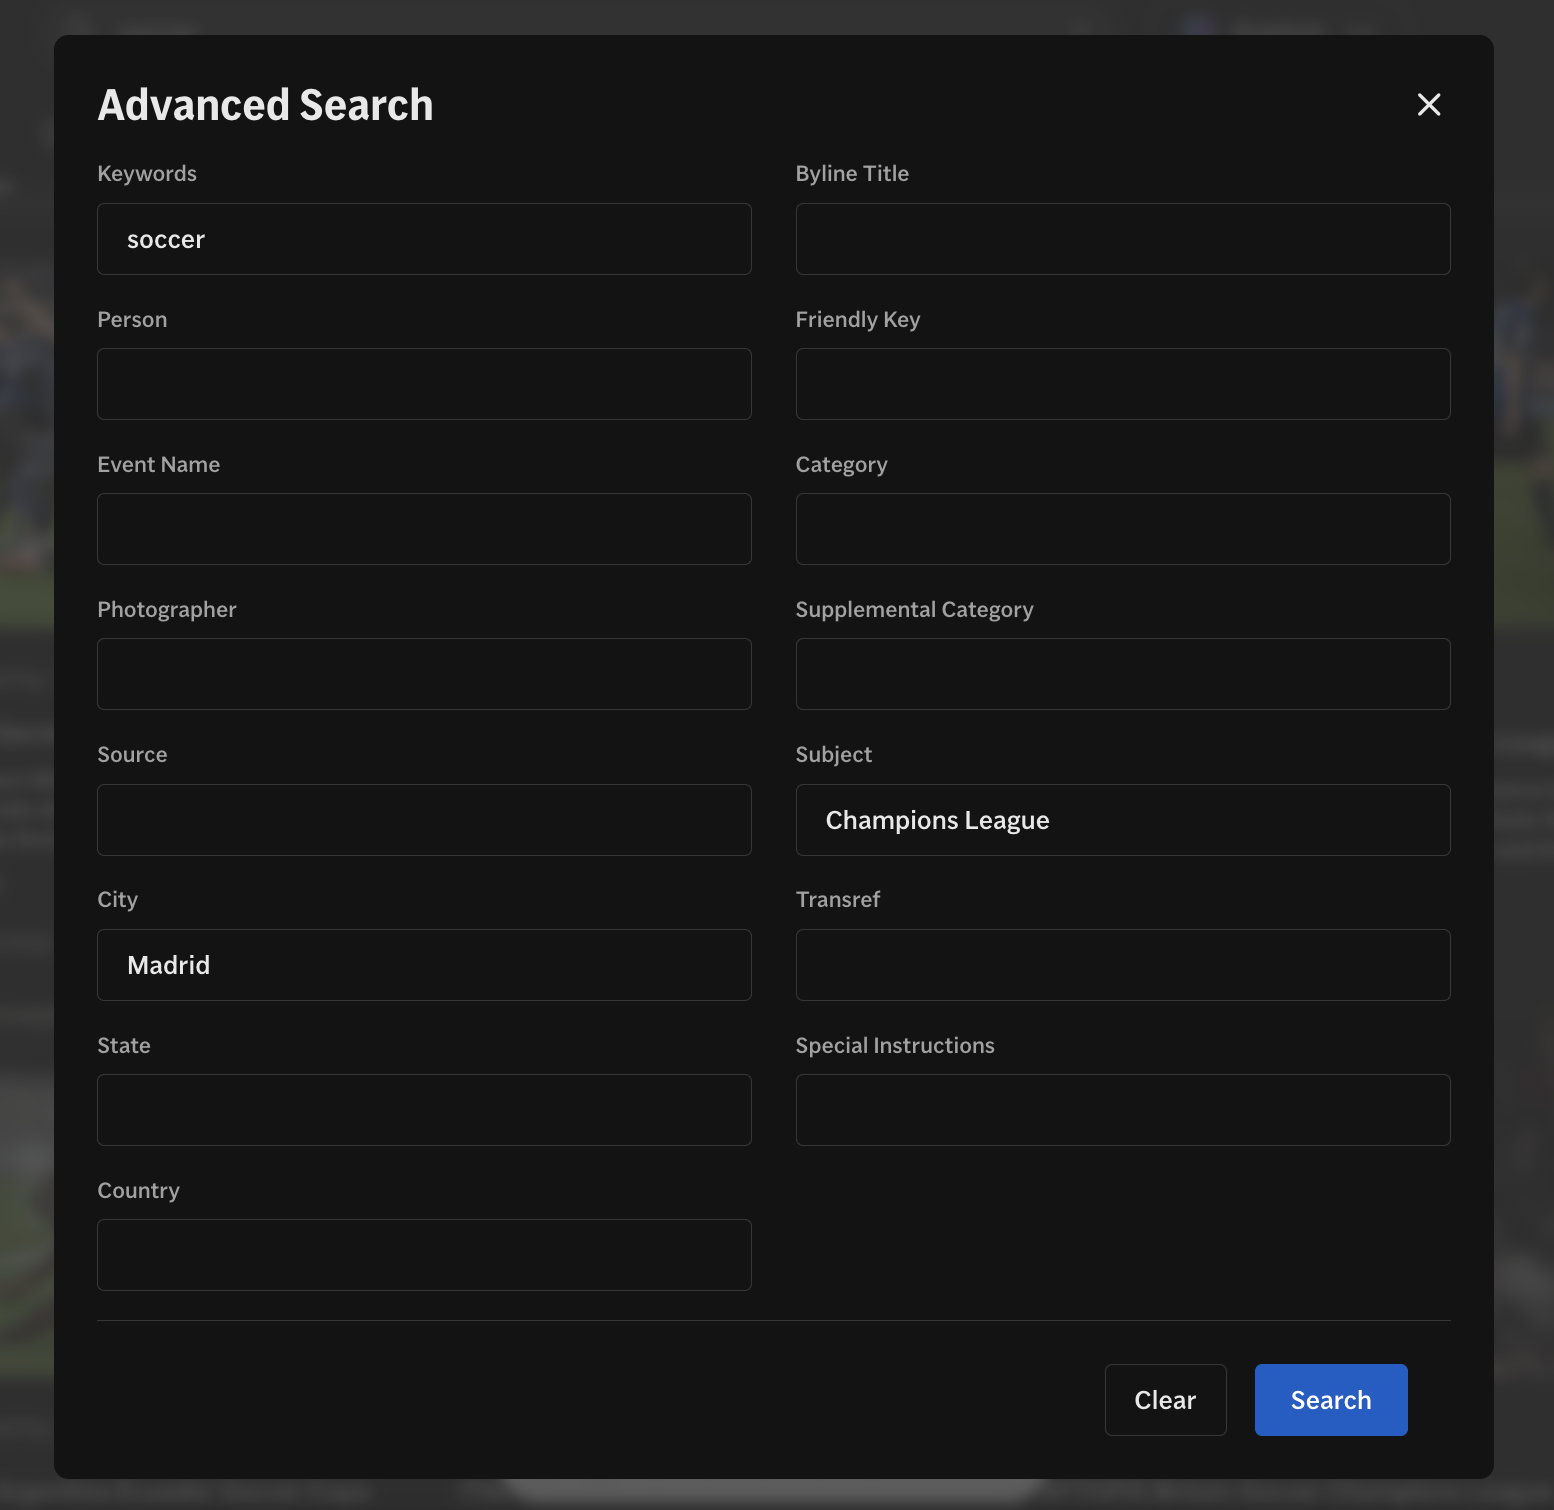
Task: Click the Friendly Key field
Action: coord(1122,384)
